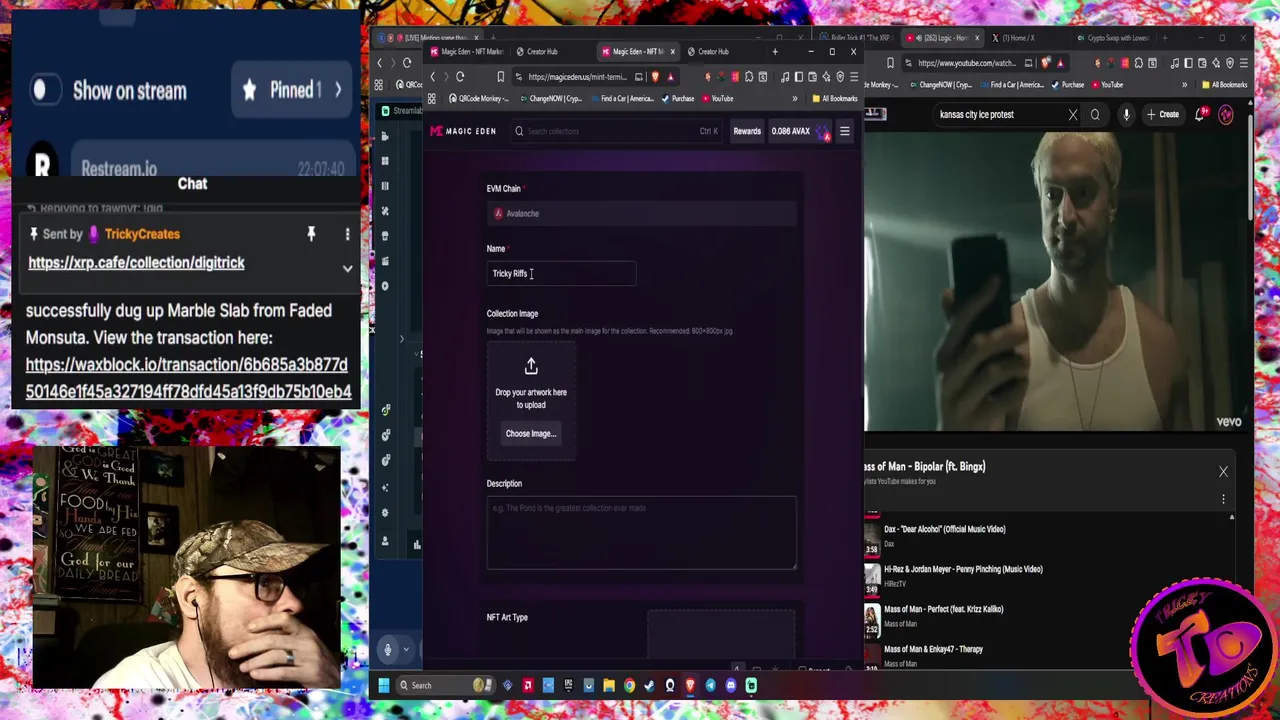Image resolution: width=1280 pixels, height=720 pixels.
Task: Click the YouTube voice search microphone
Action: [1126, 114]
